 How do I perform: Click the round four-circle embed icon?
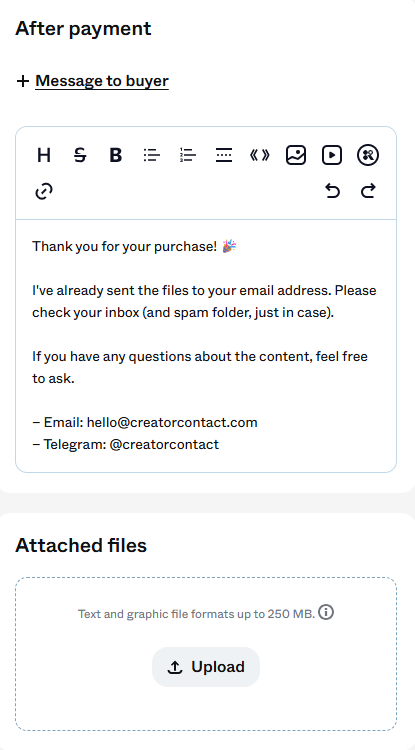tap(368, 155)
